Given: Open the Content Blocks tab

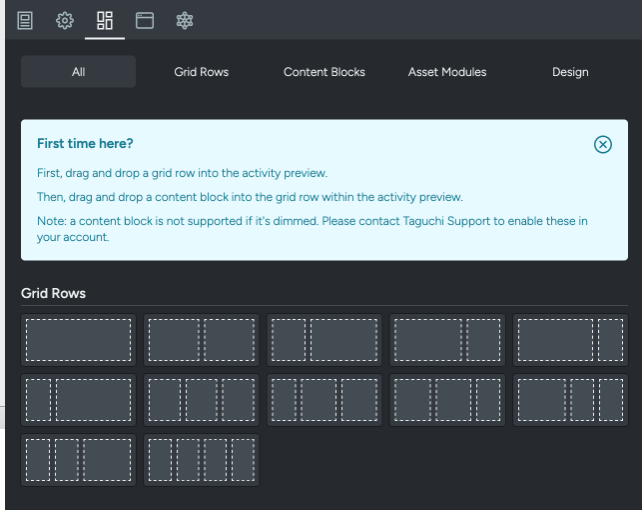Looking at the screenshot, I should pos(324,72).
